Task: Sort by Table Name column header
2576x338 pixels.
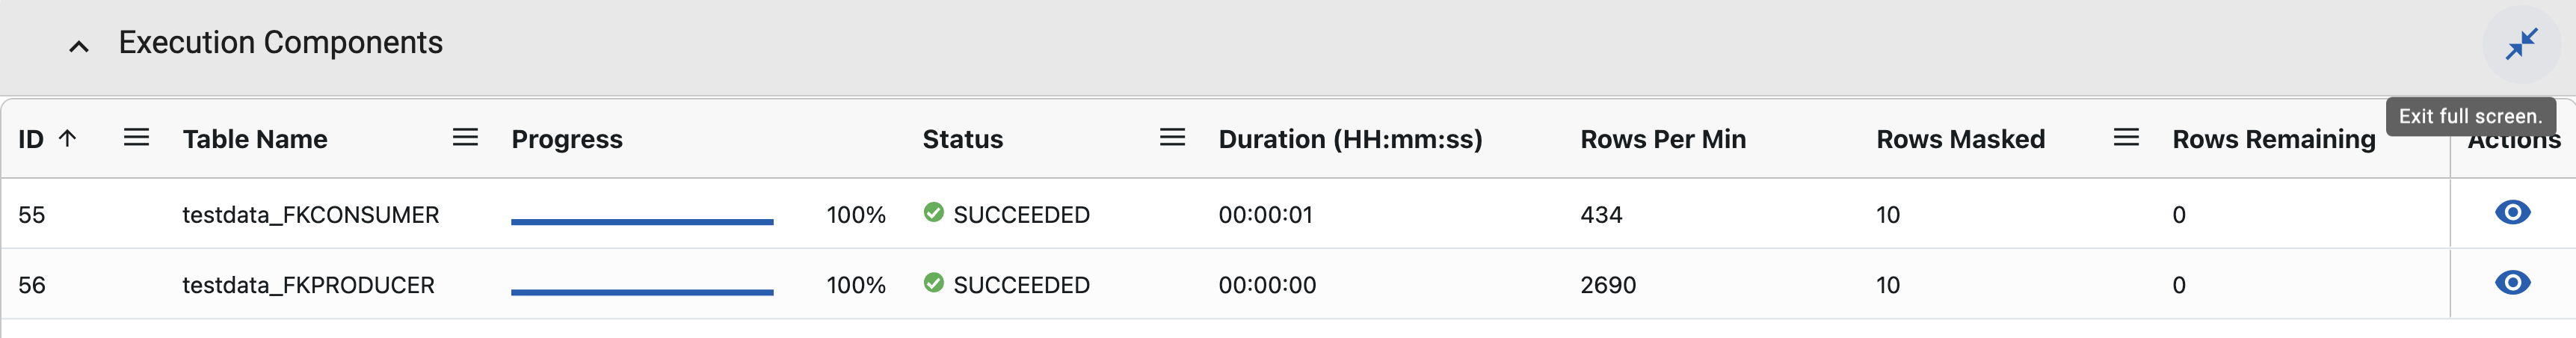Action: coord(255,139)
